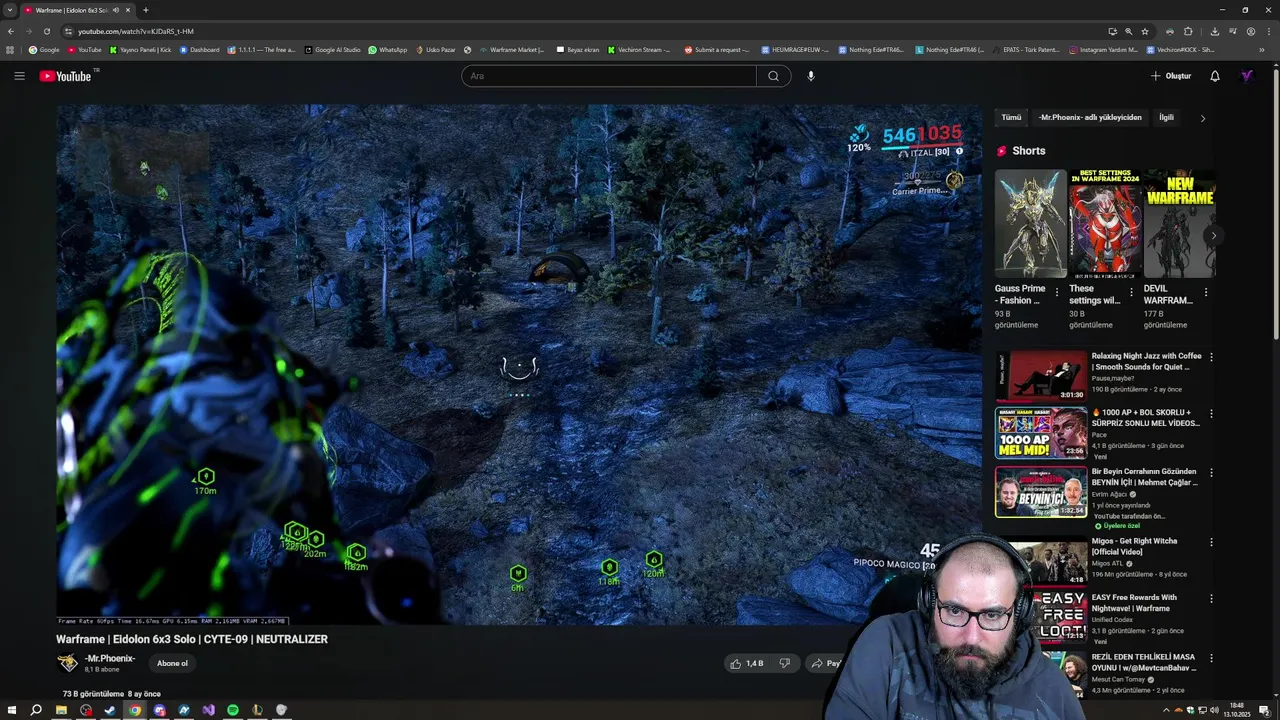Click the Paylaş share button
The image size is (1280, 720).
[826, 663]
